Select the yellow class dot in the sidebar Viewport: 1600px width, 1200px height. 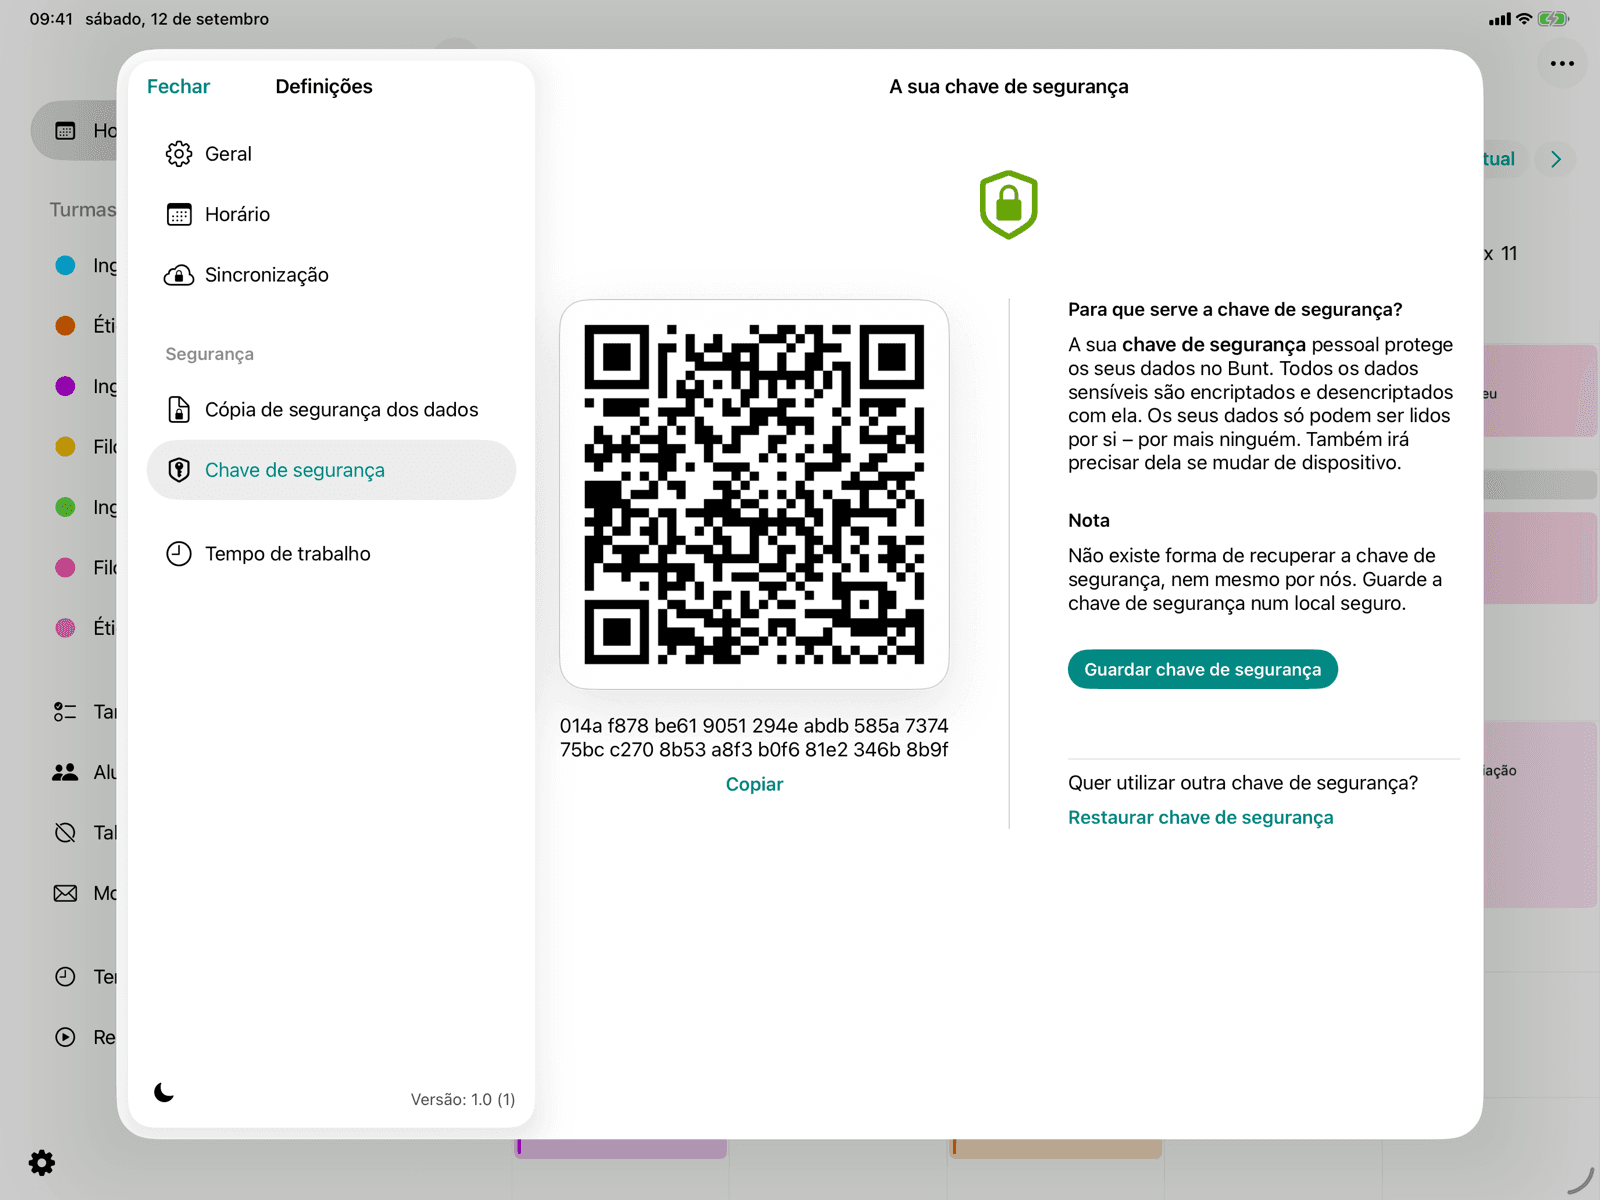65,446
